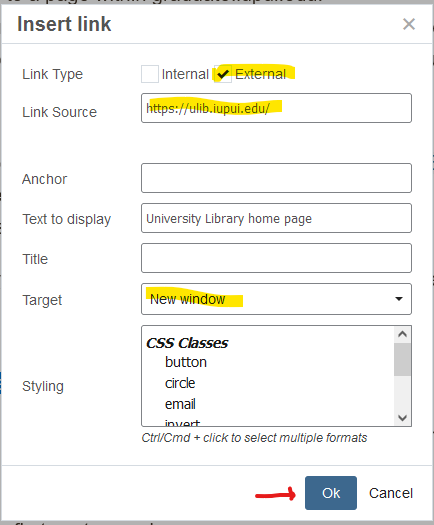Click the Styling list scroll down arrow
This screenshot has height=525, width=434.
pos(403,418)
